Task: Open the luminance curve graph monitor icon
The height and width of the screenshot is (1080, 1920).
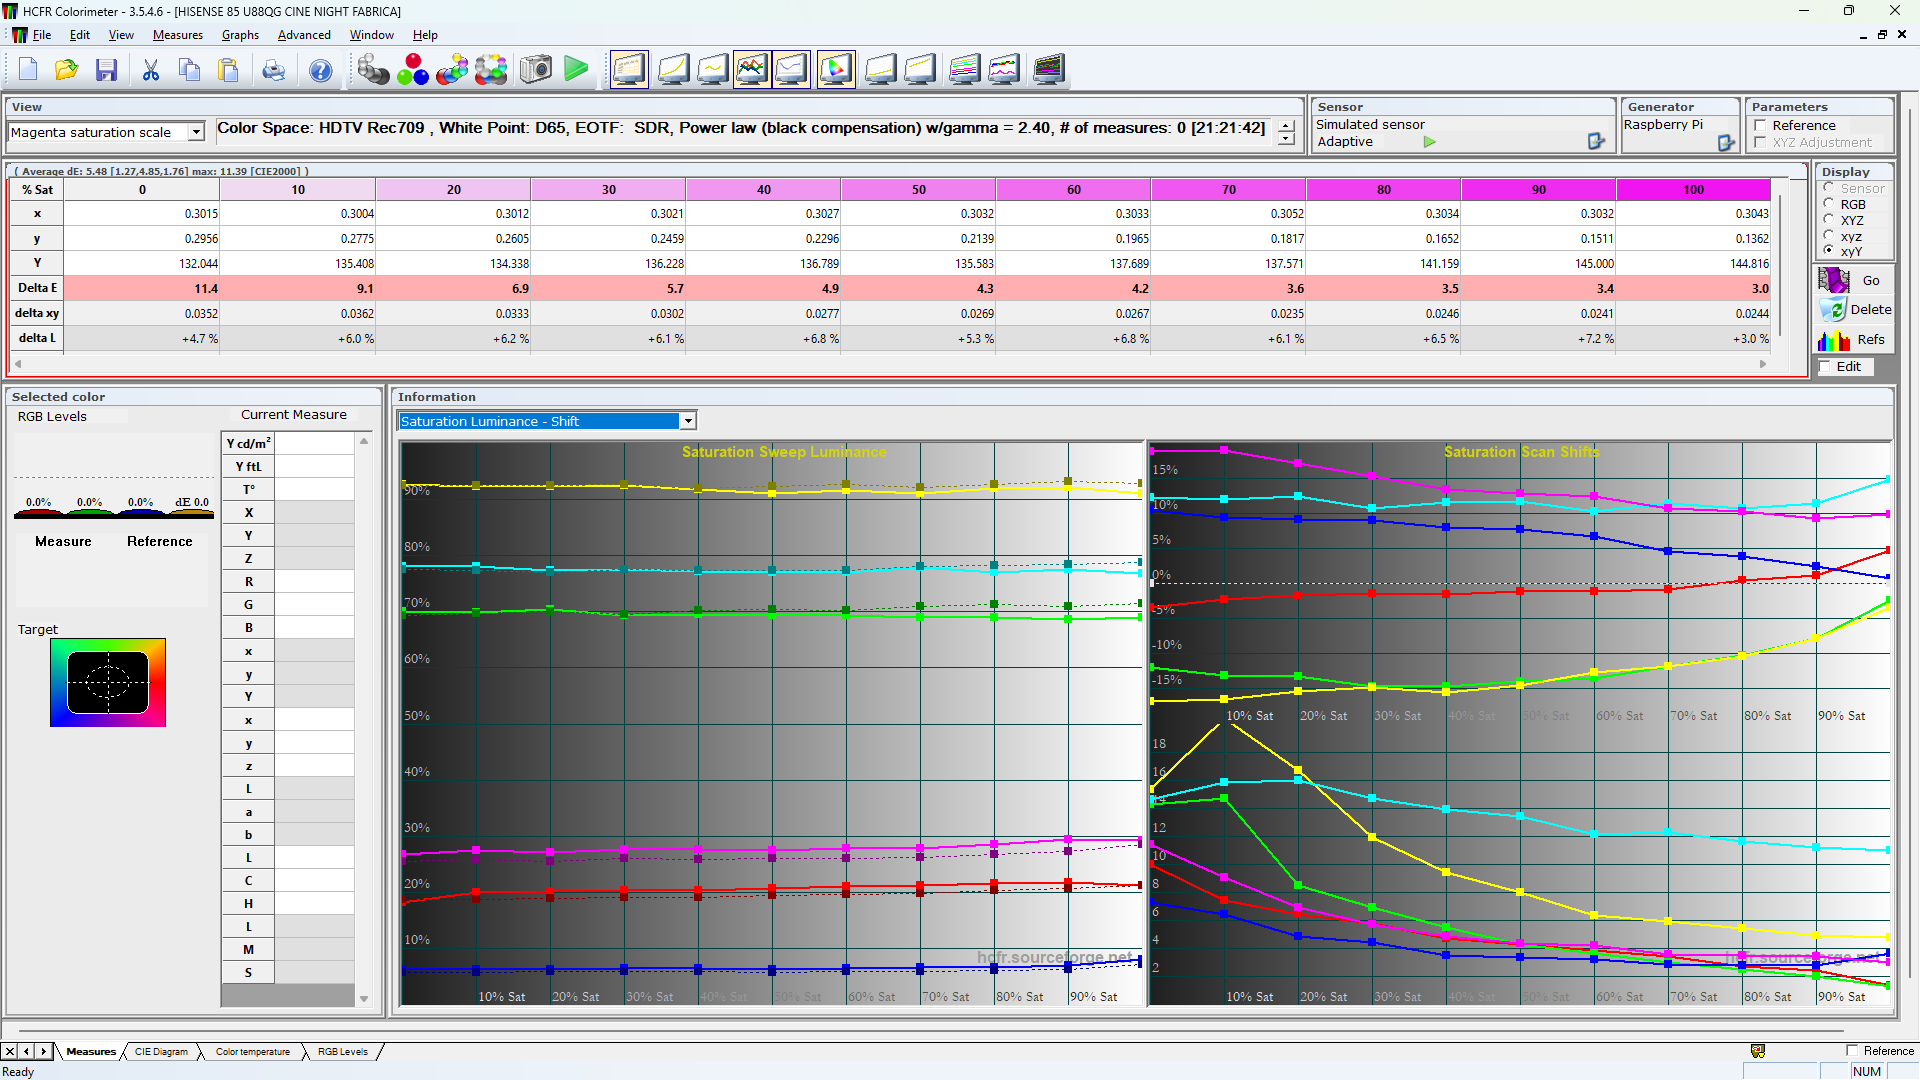Action: 672,69
